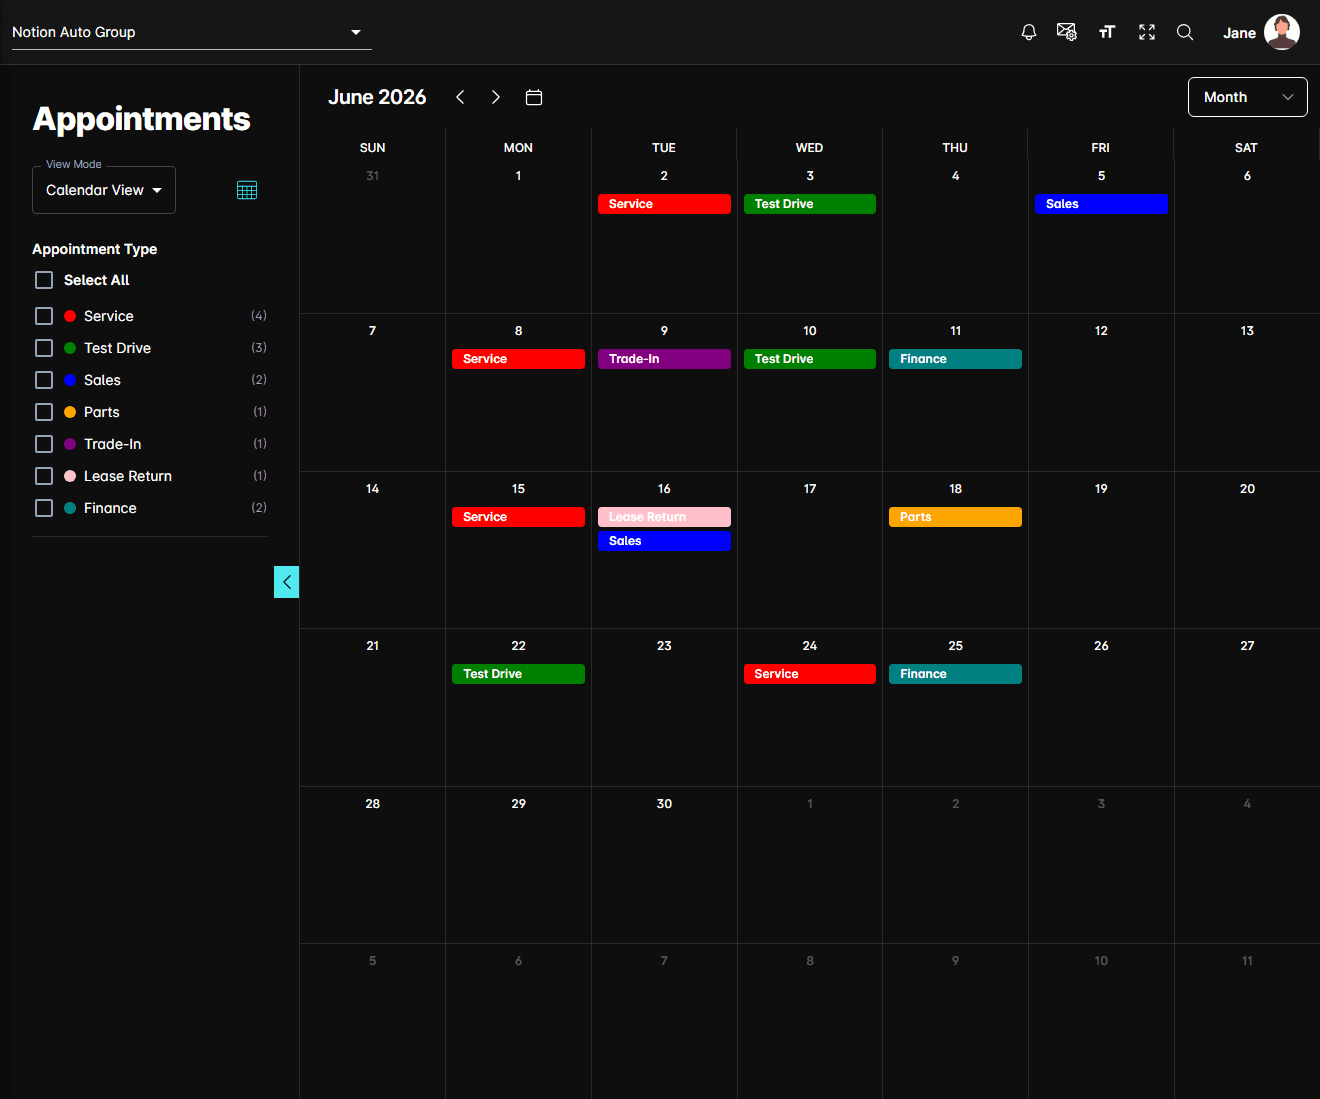
Task: Go to previous month arrow
Action: tap(460, 97)
